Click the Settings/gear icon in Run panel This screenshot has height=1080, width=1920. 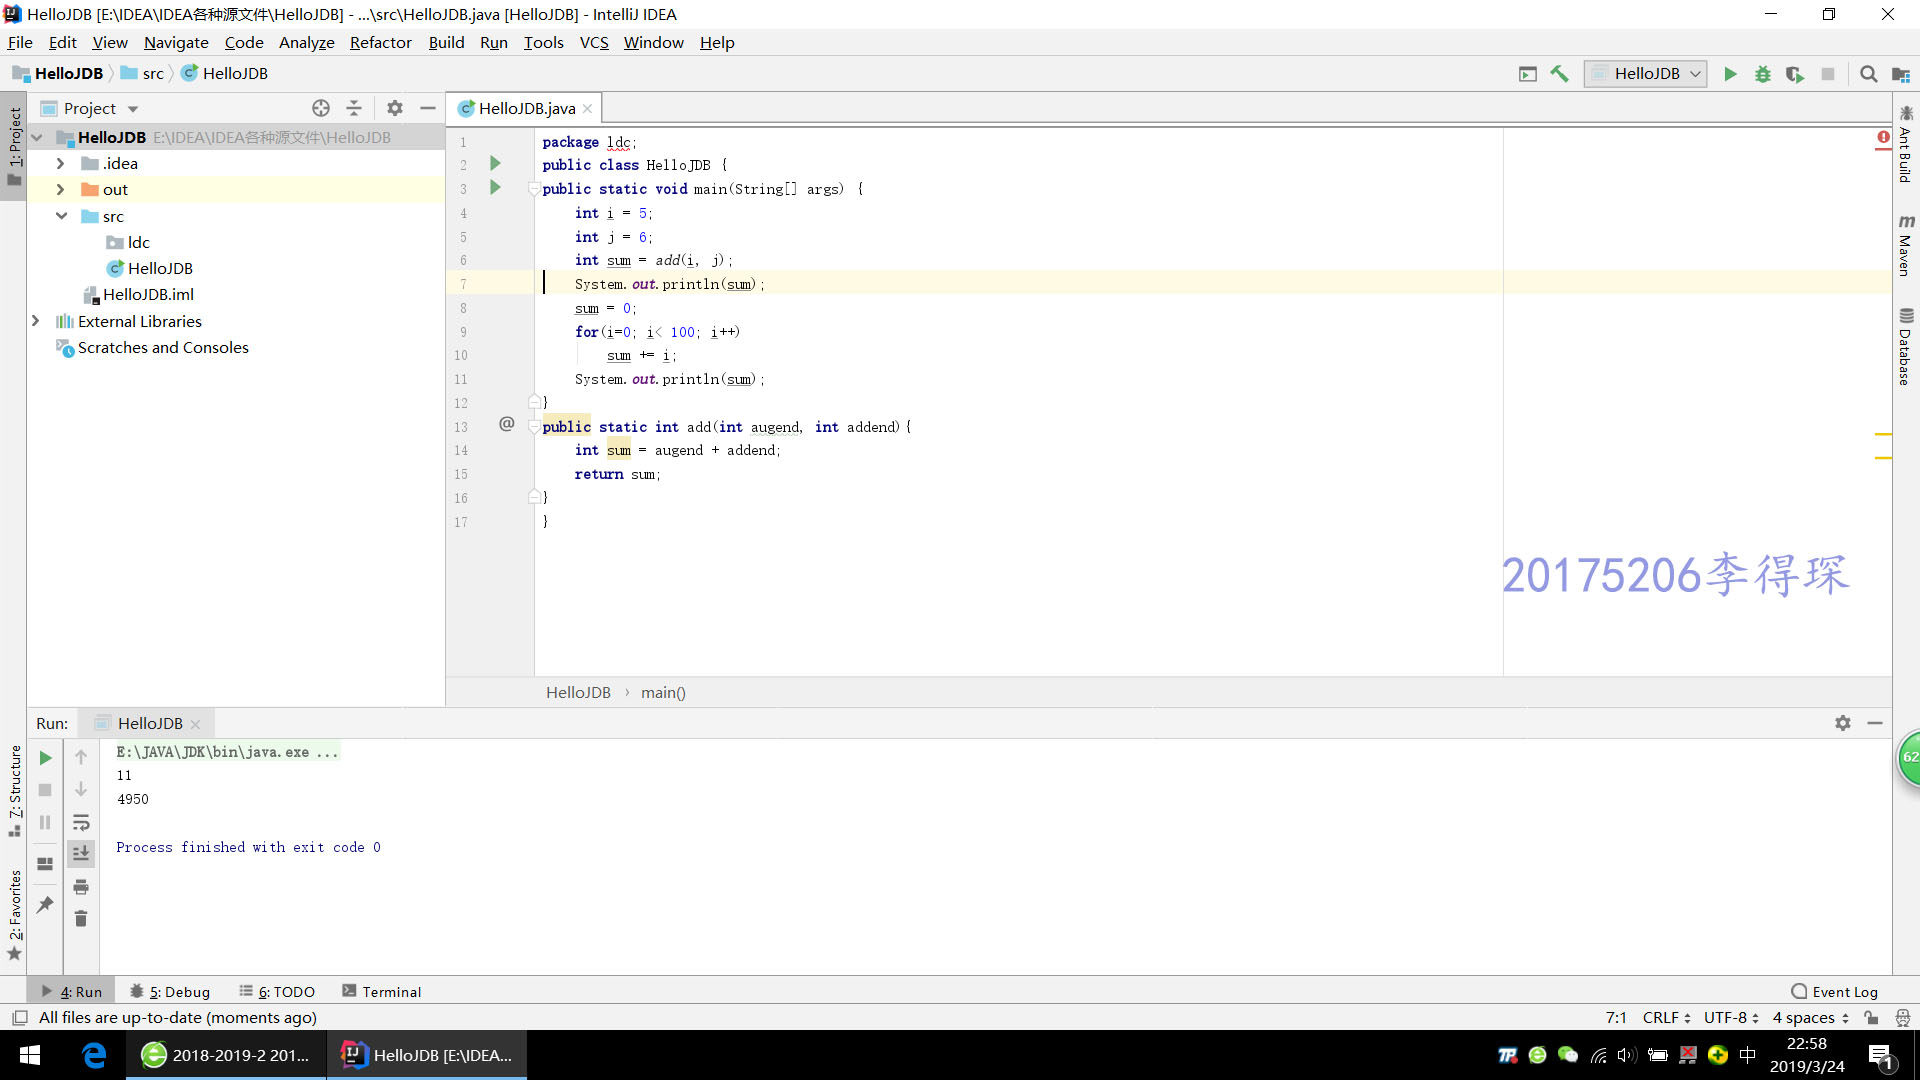(1842, 723)
